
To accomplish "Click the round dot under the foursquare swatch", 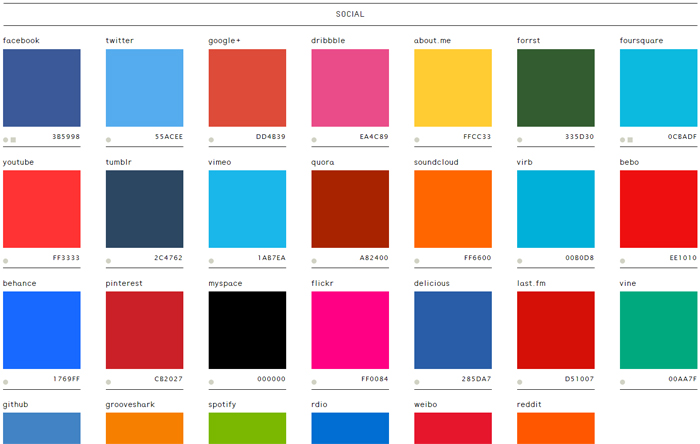I will click(x=623, y=140).
